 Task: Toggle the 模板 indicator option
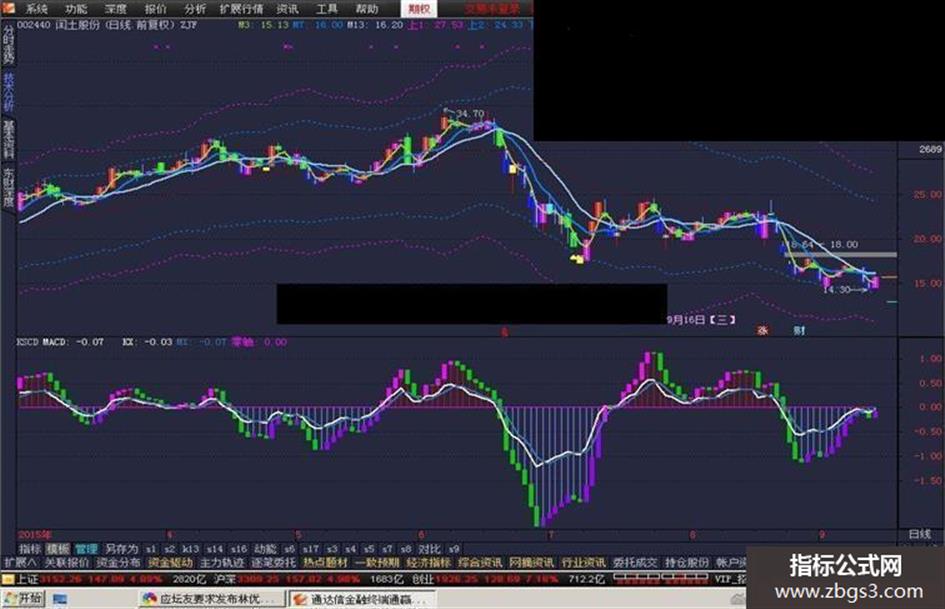click(58, 549)
